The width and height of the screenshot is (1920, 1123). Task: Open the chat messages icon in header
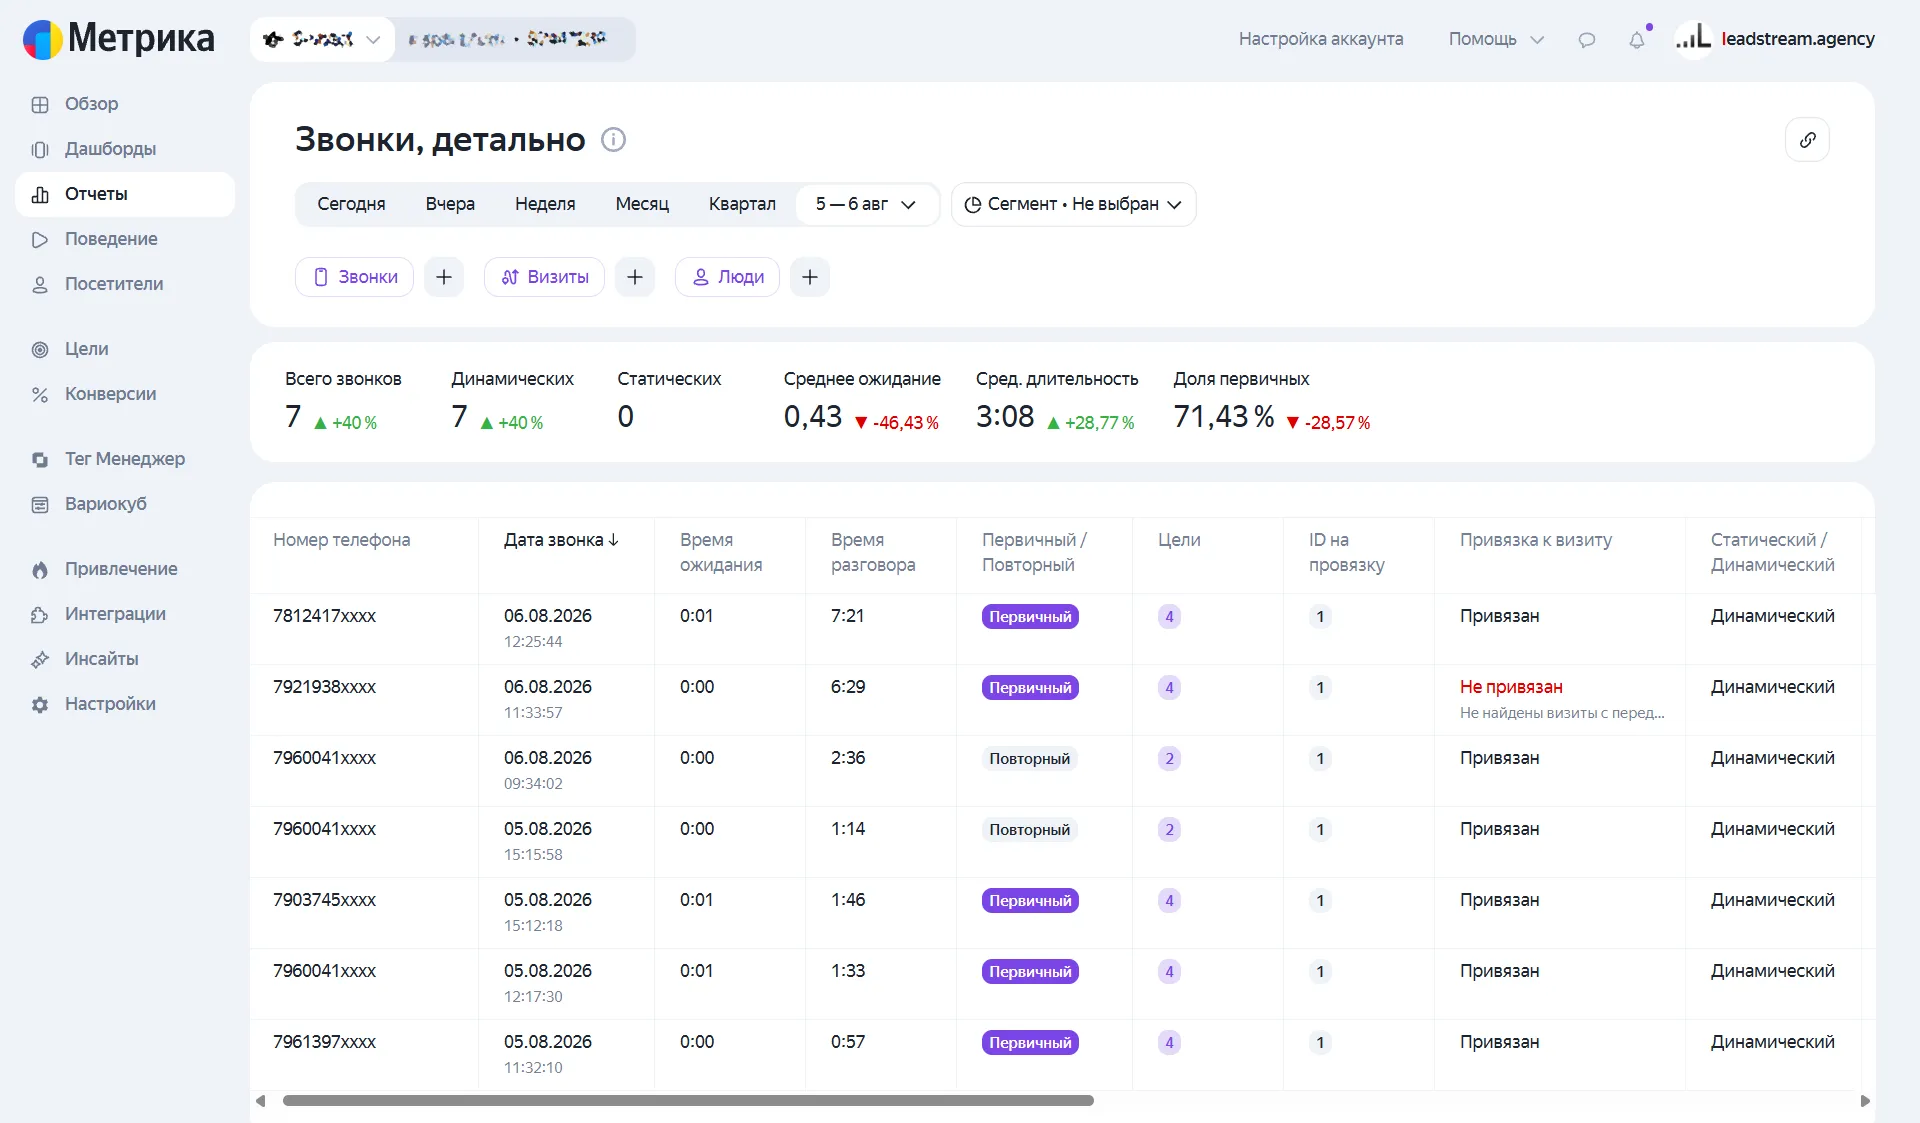tap(1586, 40)
